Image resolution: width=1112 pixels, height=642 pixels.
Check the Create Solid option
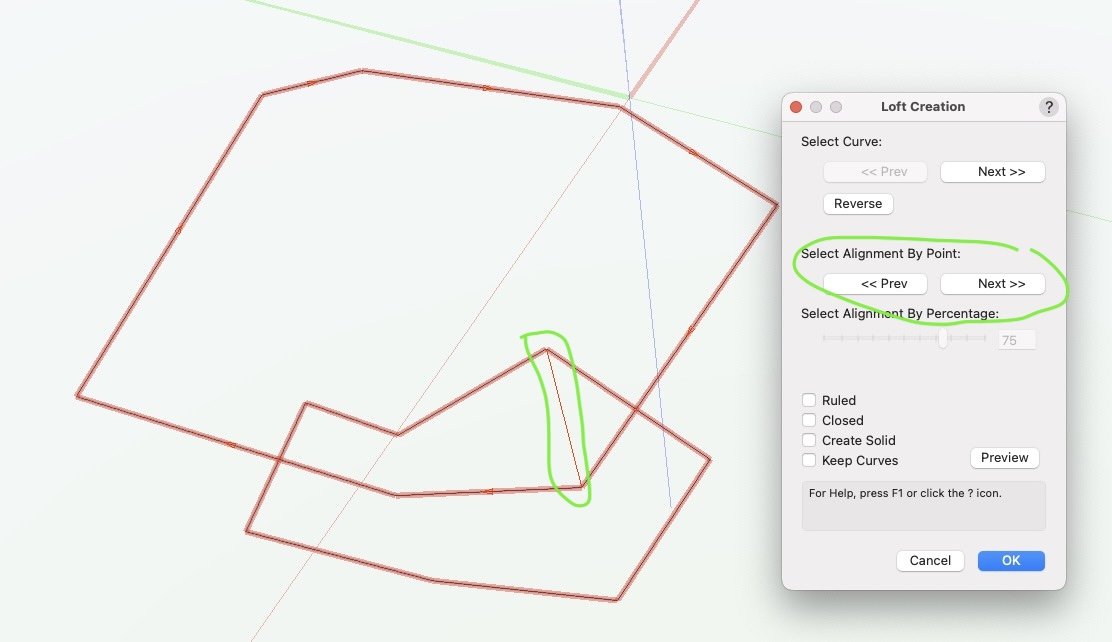click(809, 440)
